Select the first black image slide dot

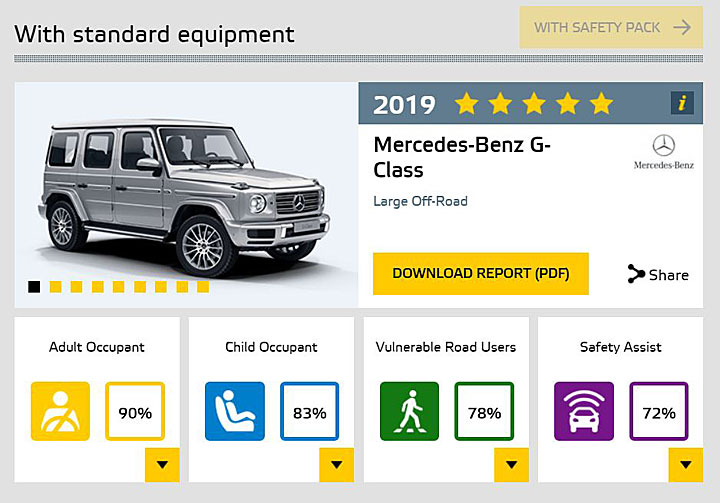pos(34,287)
